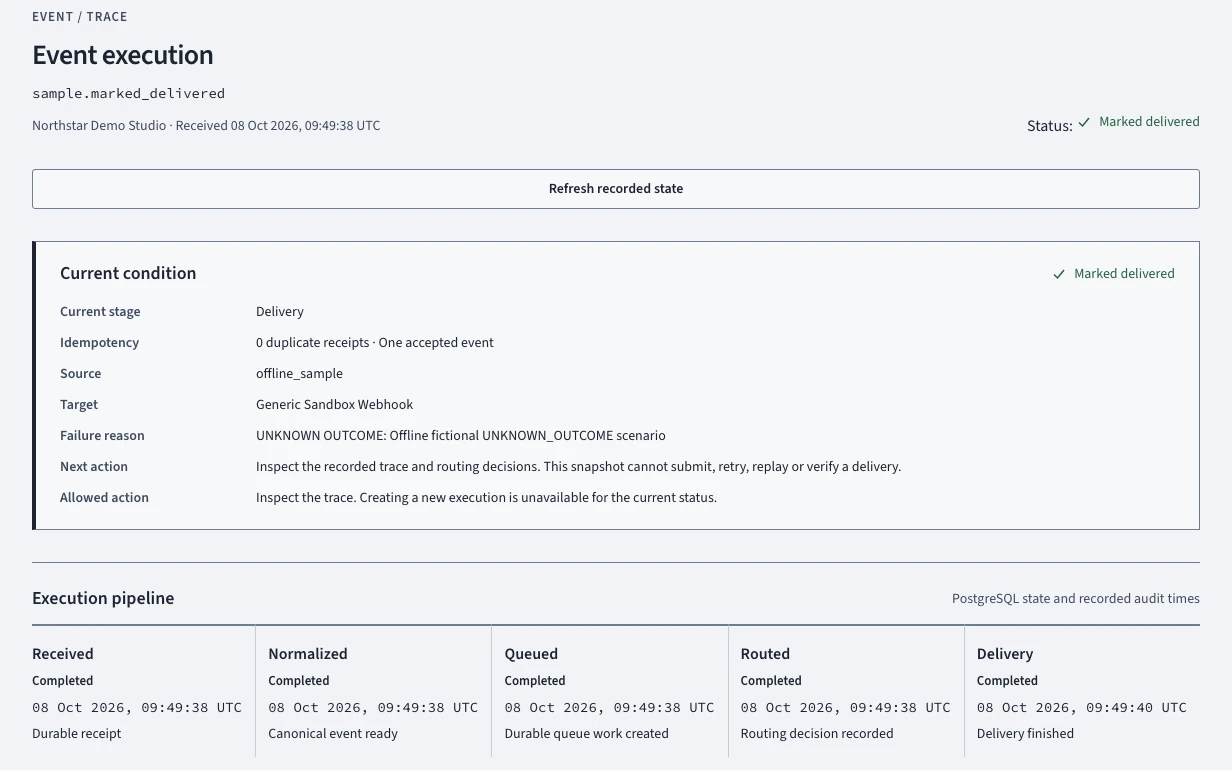Select the Routed stage timestamp
Image resolution: width=1232 pixels, height=770 pixels.
click(846, 707)
